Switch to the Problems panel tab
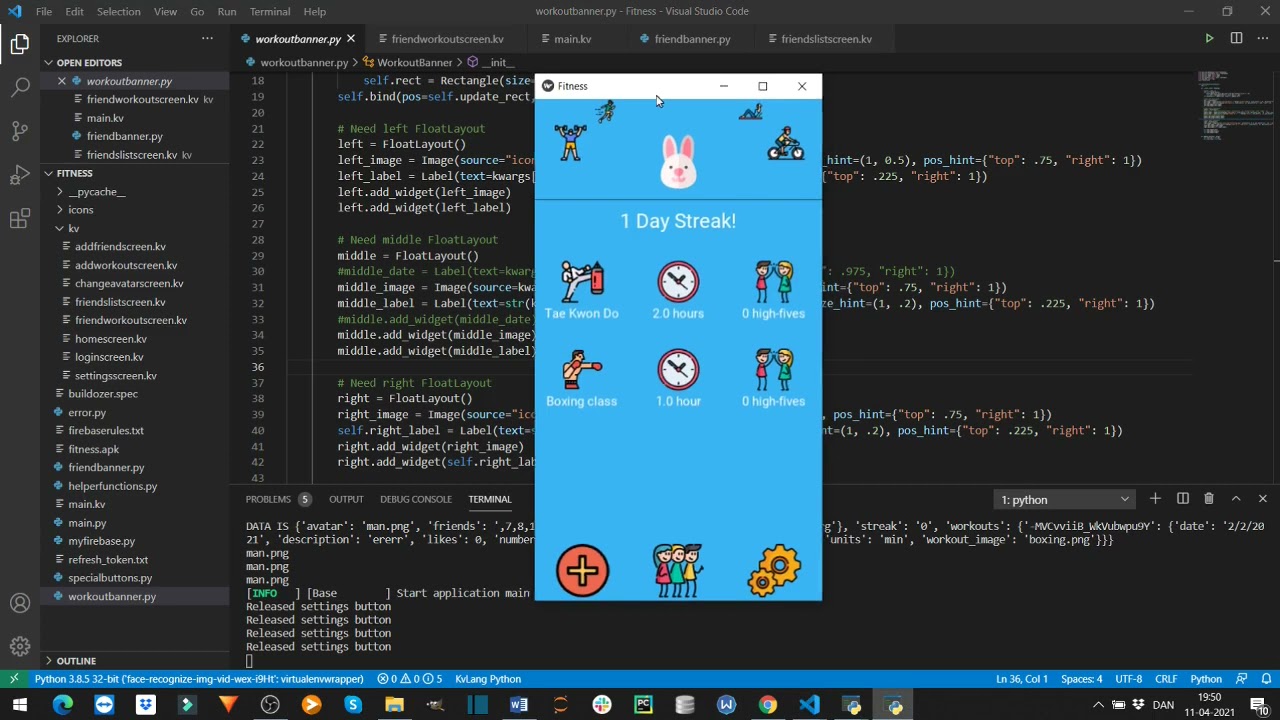Viewport: 1280px width, 720px height. point(268,499)
